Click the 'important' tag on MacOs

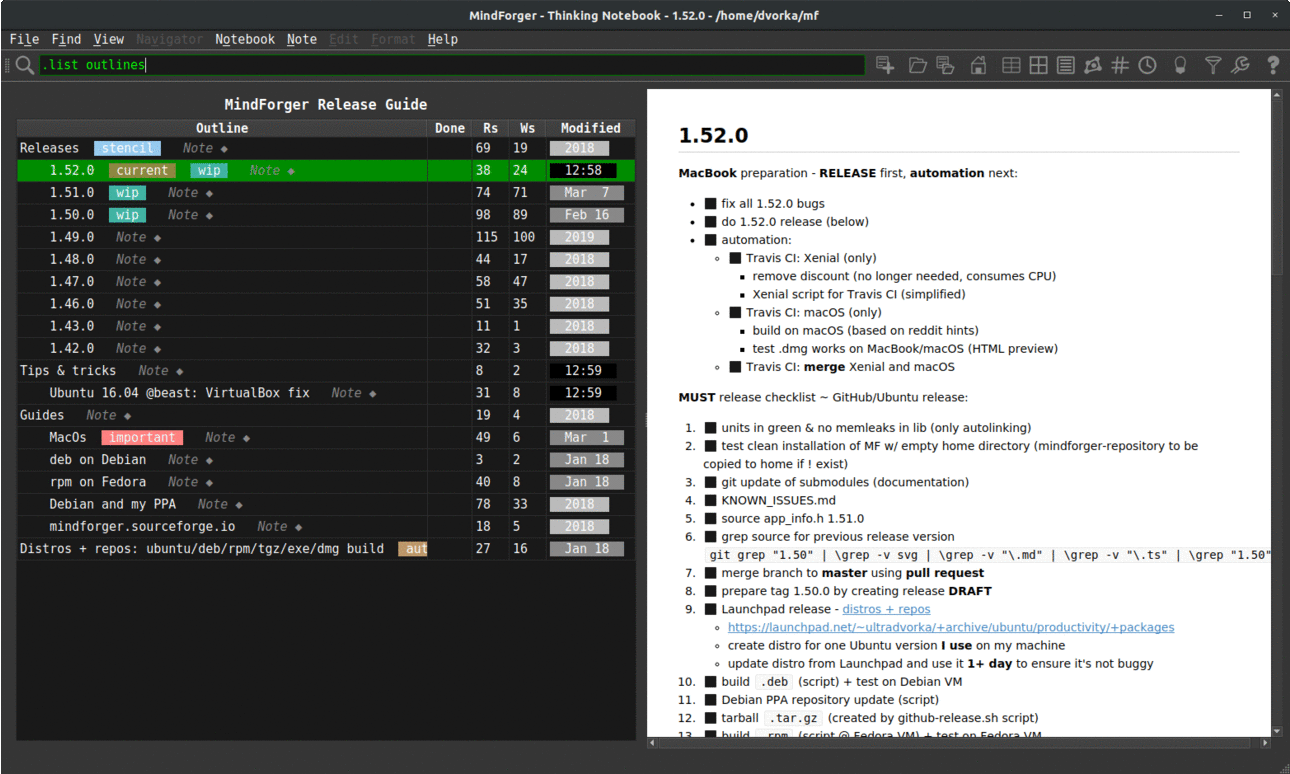click(x=142, y=437)
